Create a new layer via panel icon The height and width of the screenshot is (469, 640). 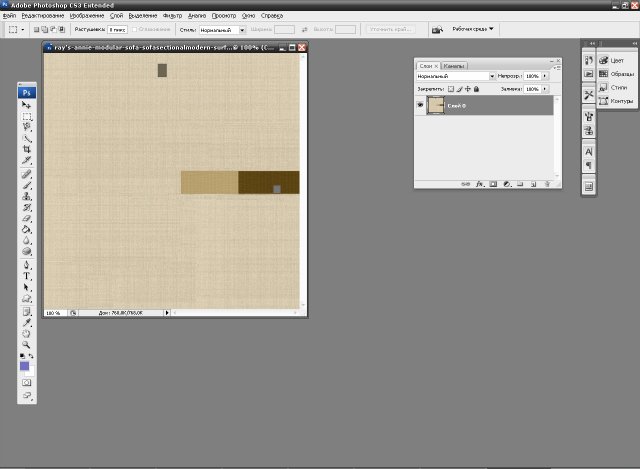535,184
